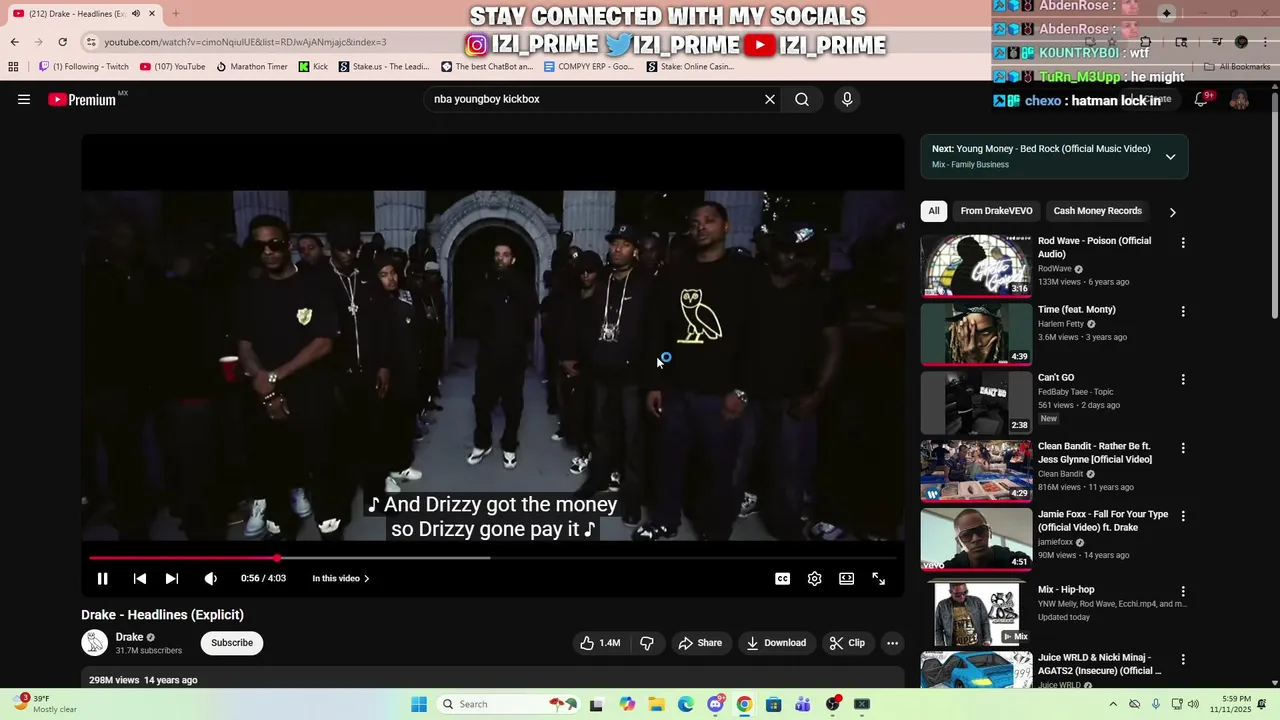This screenshot has height=720, width=1280.
Task: Skip to the previous video
Action: pyautogui.click(x=140, y=578)
